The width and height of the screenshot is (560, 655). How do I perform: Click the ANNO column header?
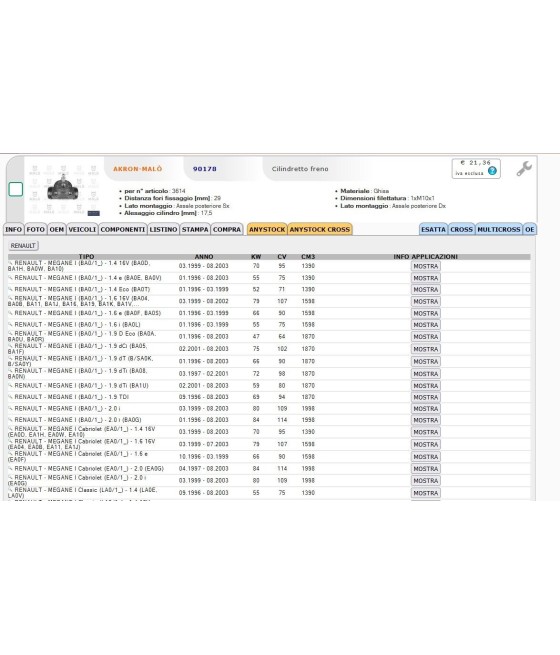click(x=204, y=256)
